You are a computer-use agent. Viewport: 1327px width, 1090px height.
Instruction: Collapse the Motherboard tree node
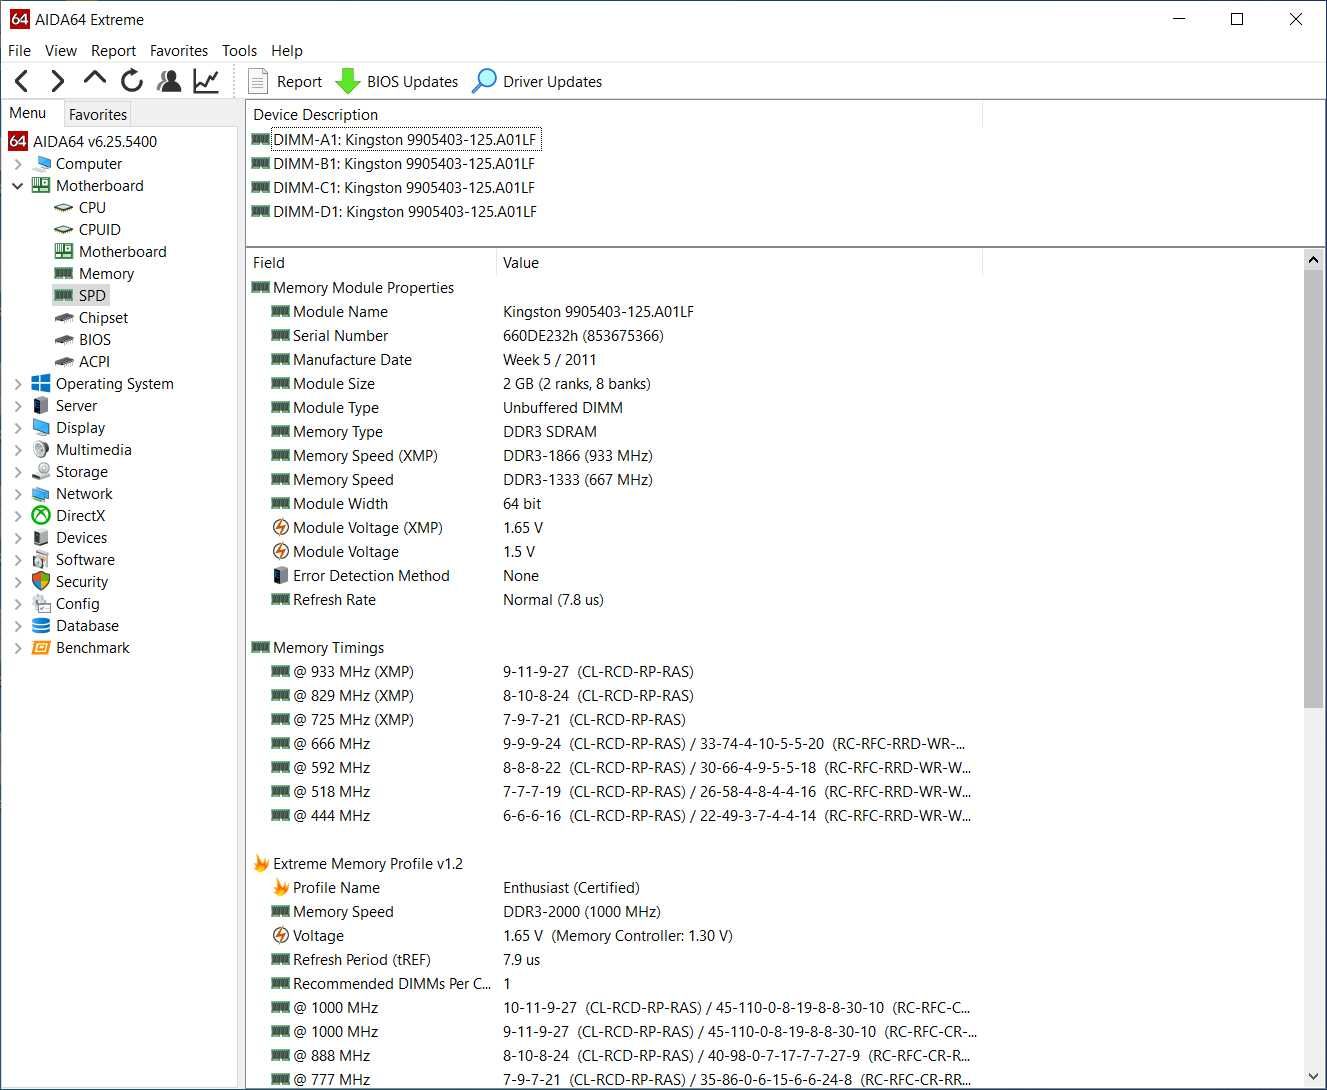click(x=18, y=186)
